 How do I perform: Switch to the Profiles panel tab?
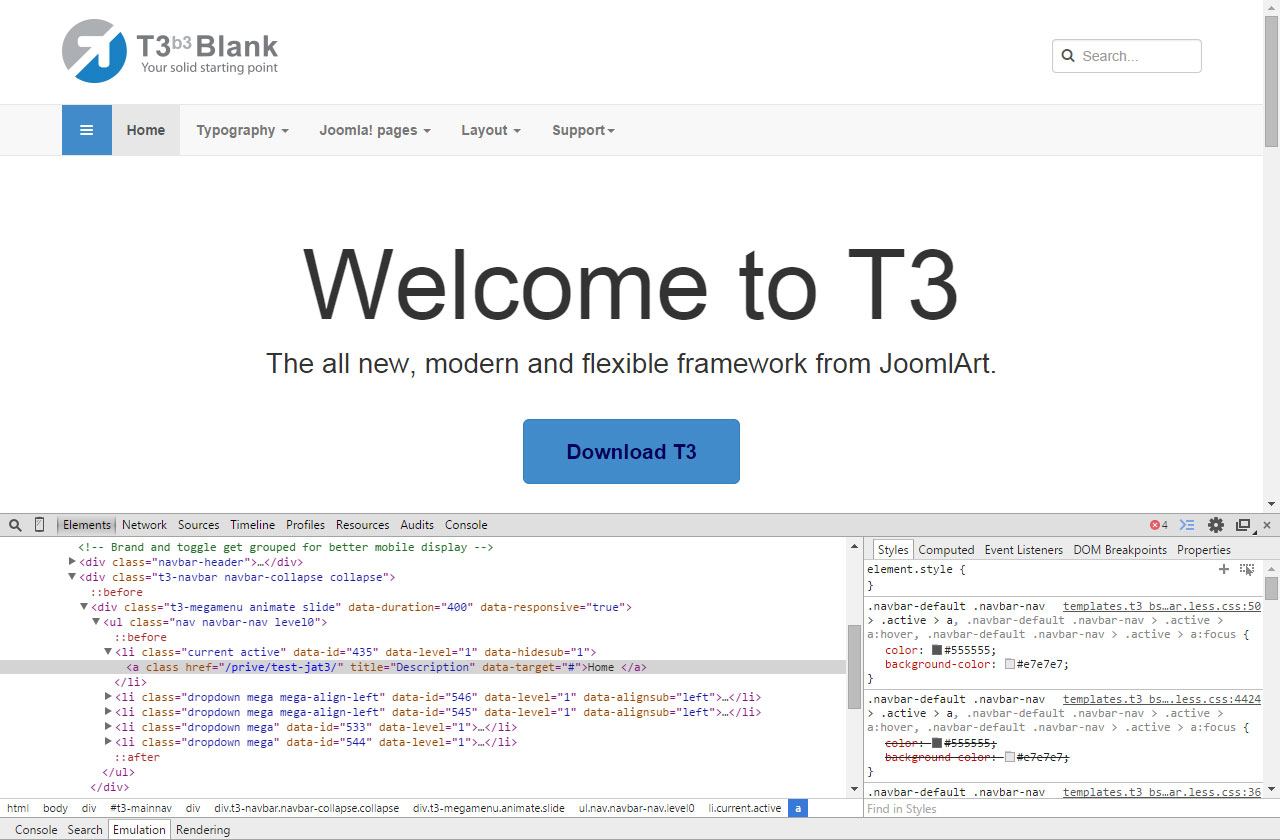(306, 525)
